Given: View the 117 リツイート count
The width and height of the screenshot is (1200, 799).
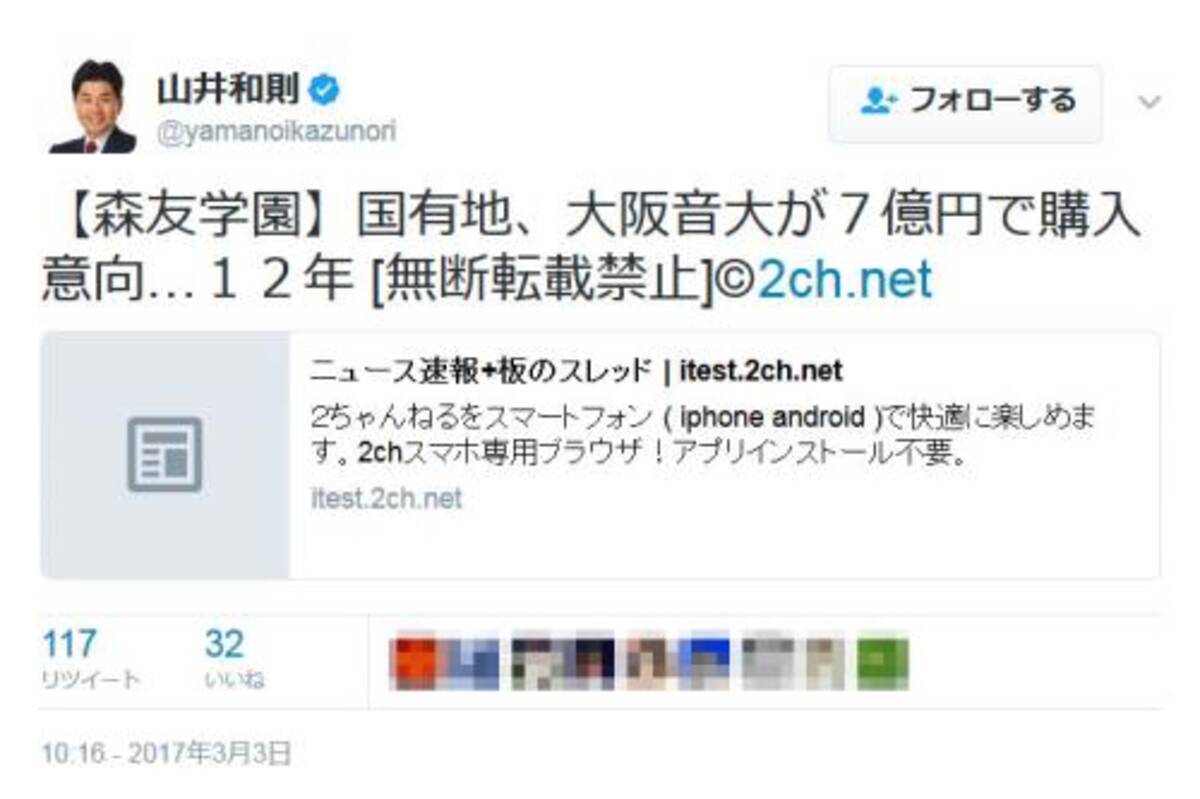Looking at the screenshot, I should click(90, 659).
